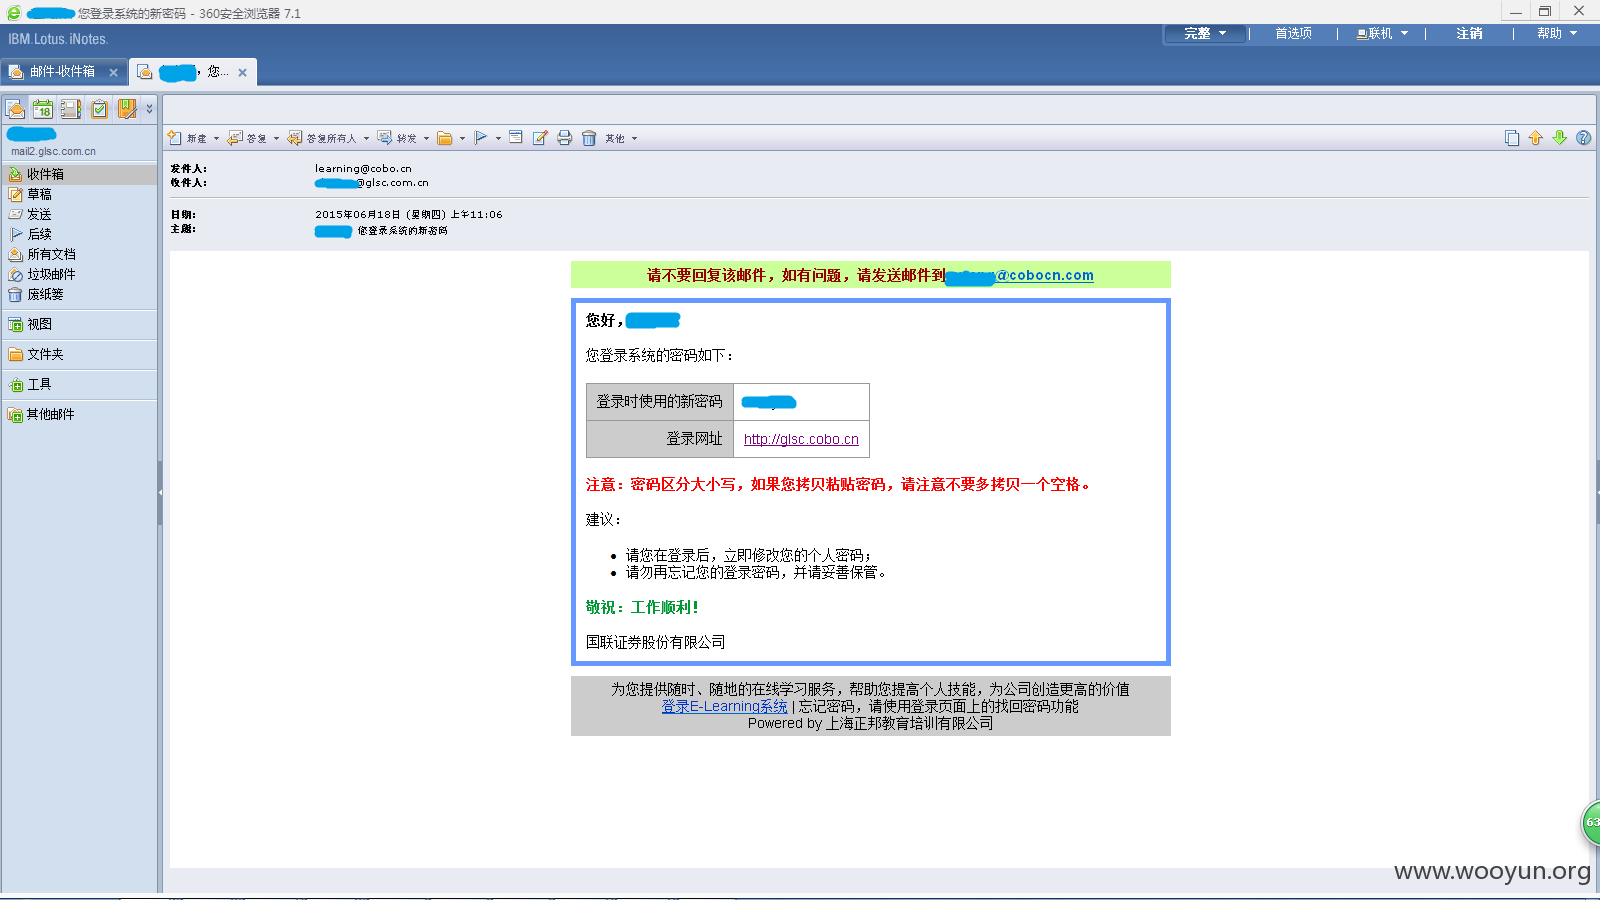The width and height of the screenshot is (1600, 900).
Task: Click the edit message pencil icon
Action: (540, 138)
